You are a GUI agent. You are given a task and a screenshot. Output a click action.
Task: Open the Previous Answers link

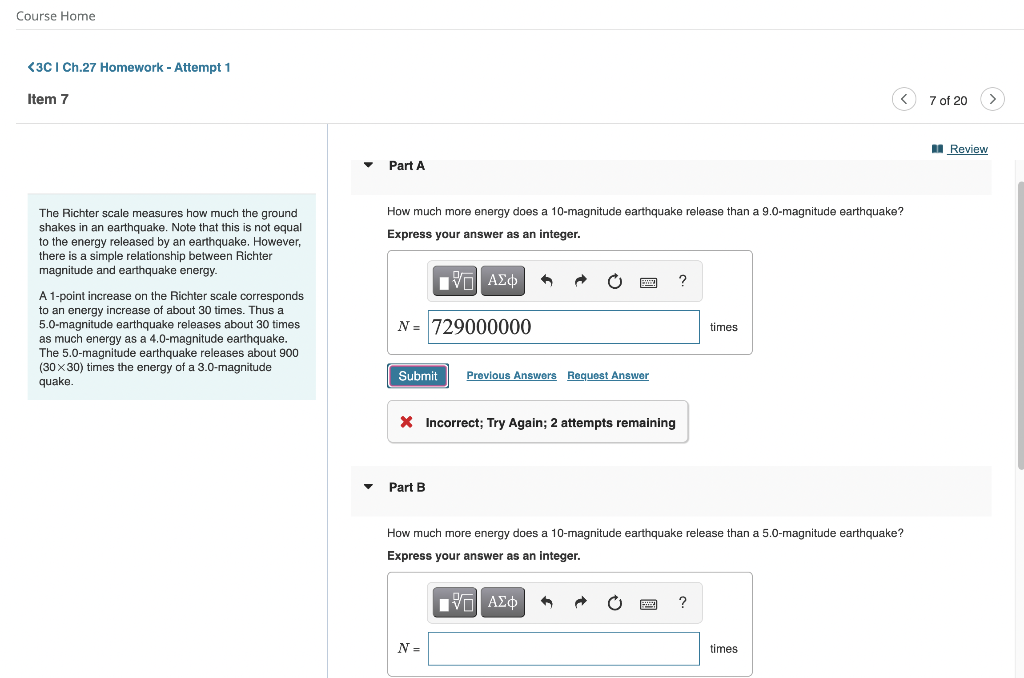click(x=511, y=376)
